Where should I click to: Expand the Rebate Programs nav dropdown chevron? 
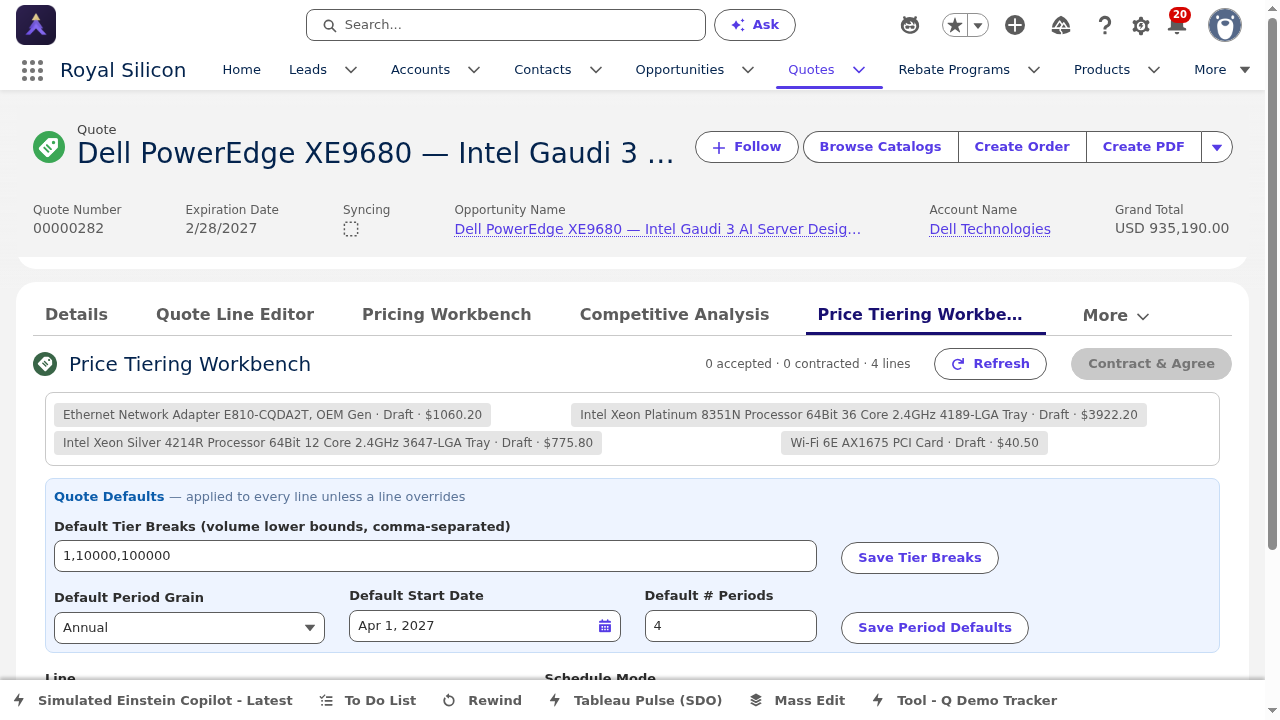1034,70
